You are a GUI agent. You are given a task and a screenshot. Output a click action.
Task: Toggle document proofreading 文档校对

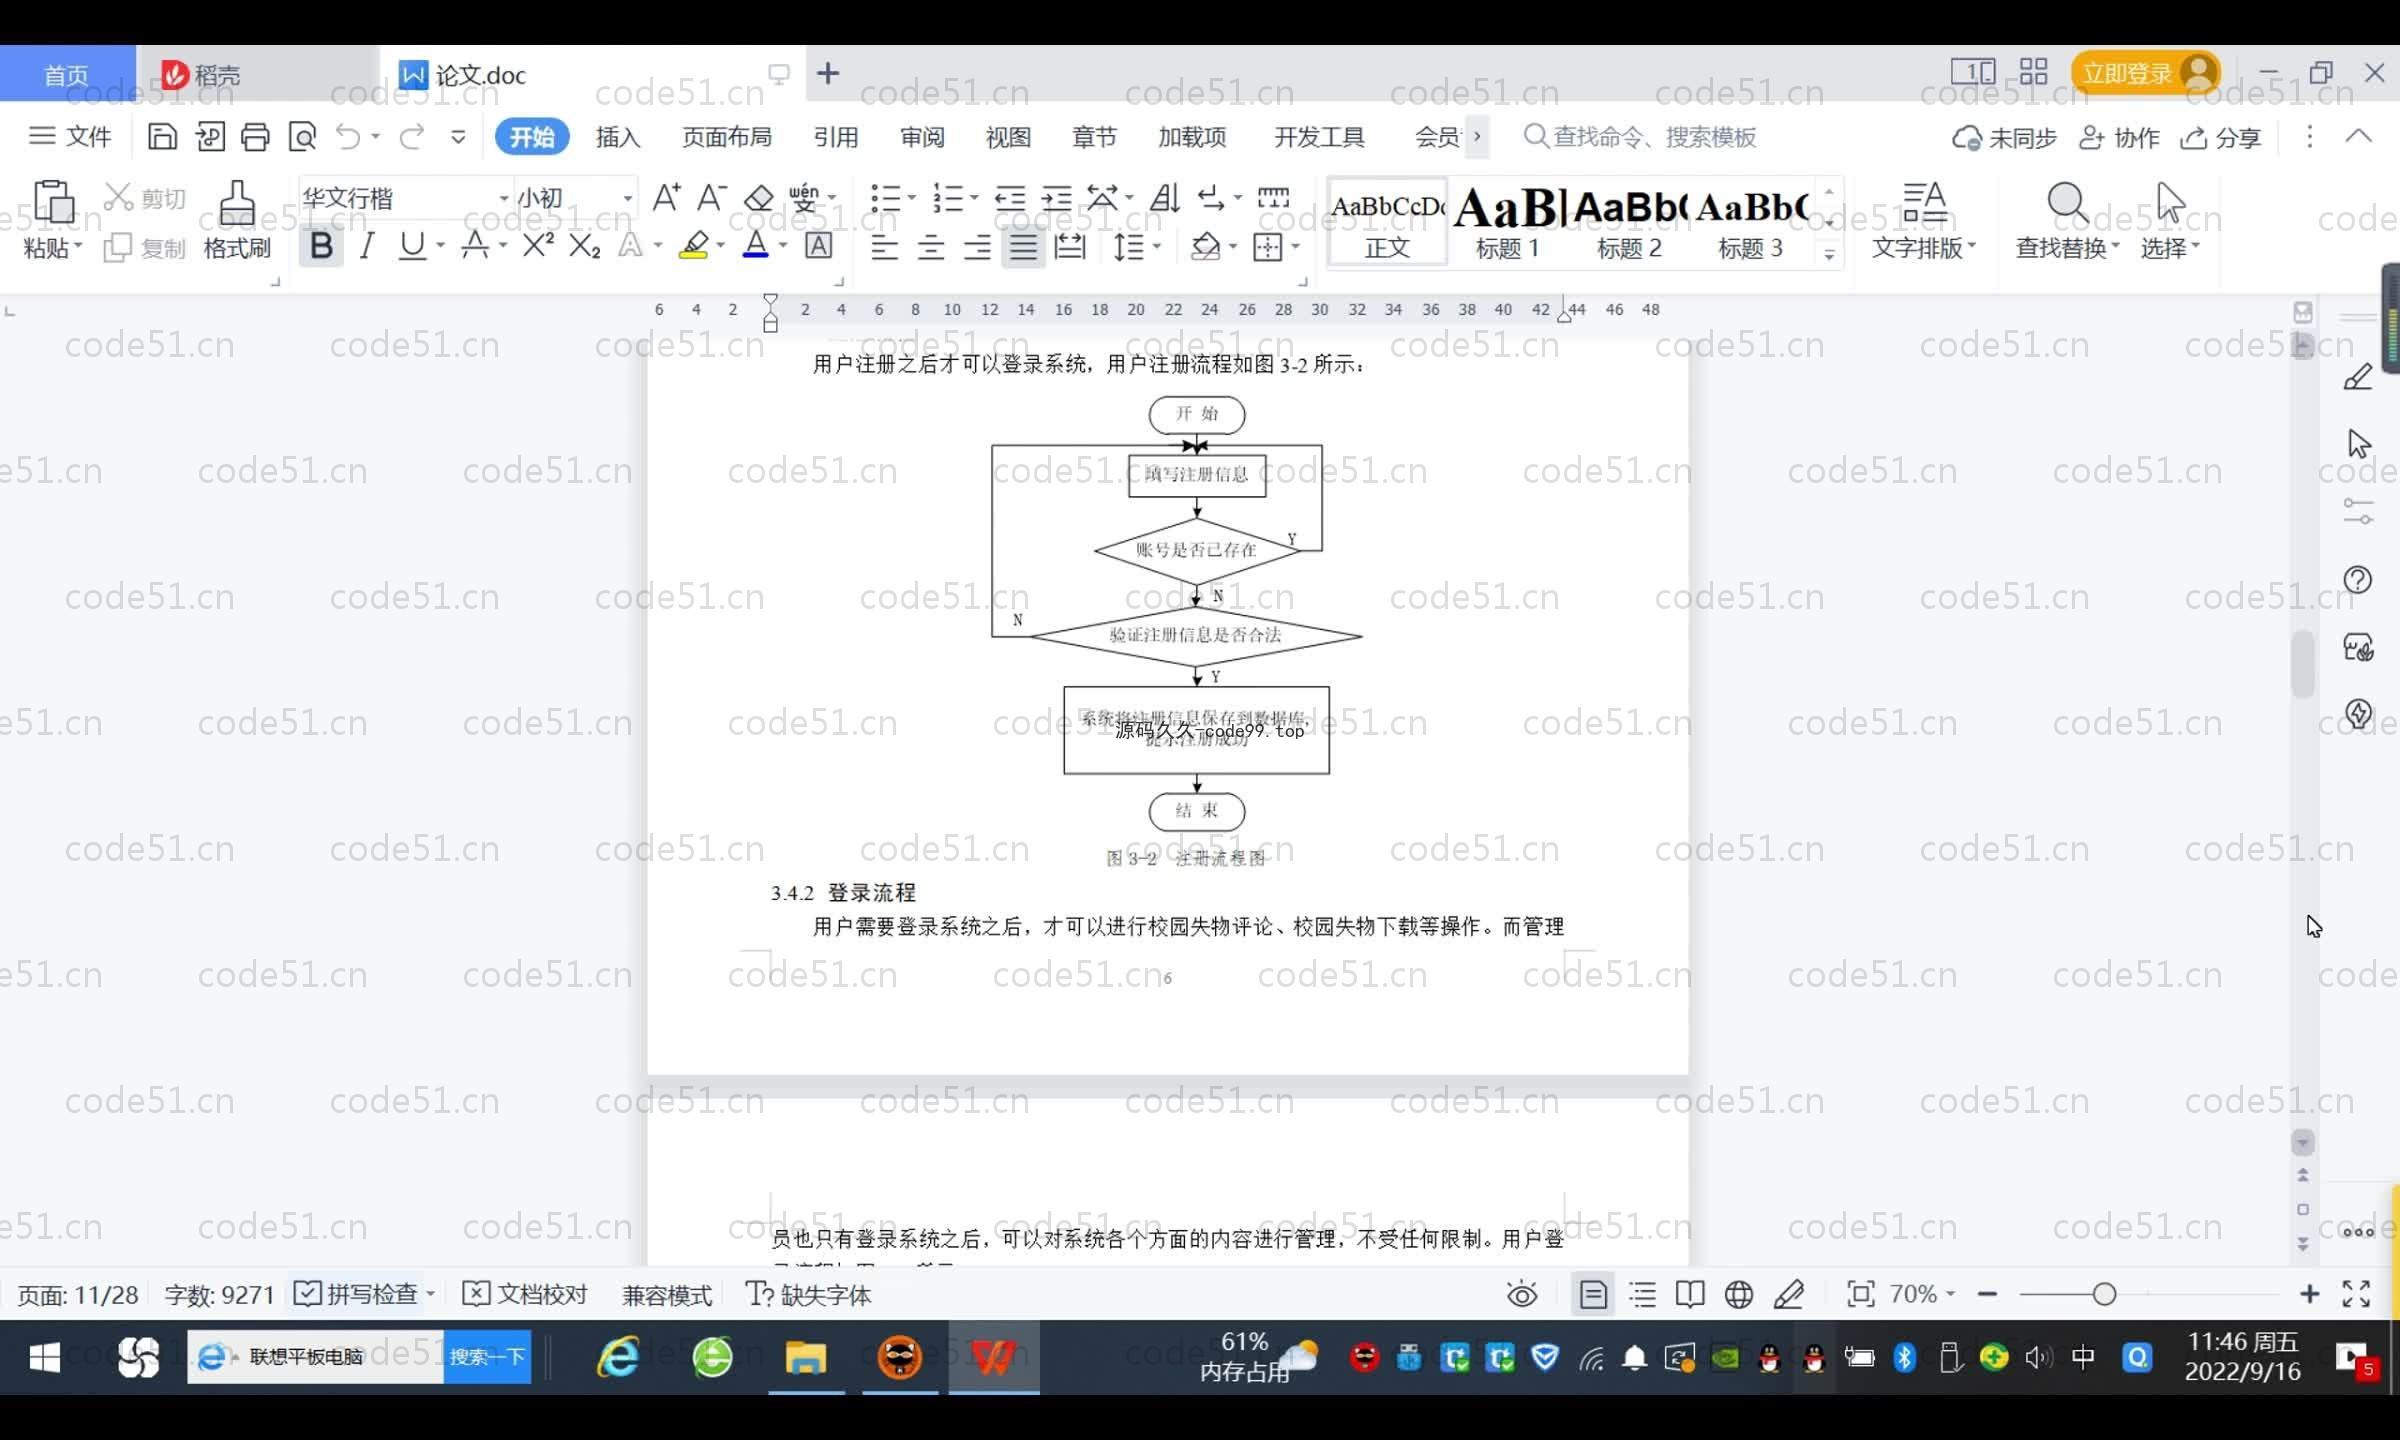(525, 1295)
